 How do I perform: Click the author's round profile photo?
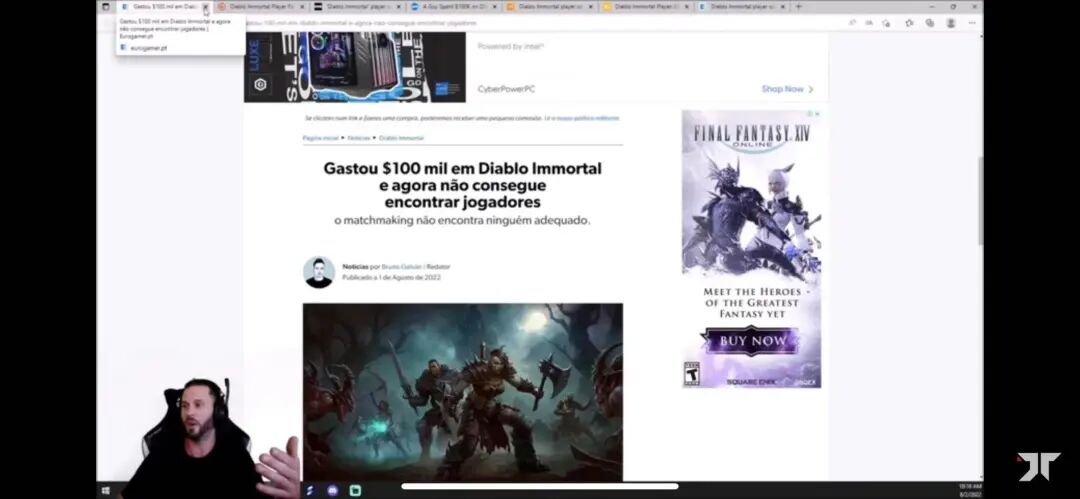(x=319, y=272)
